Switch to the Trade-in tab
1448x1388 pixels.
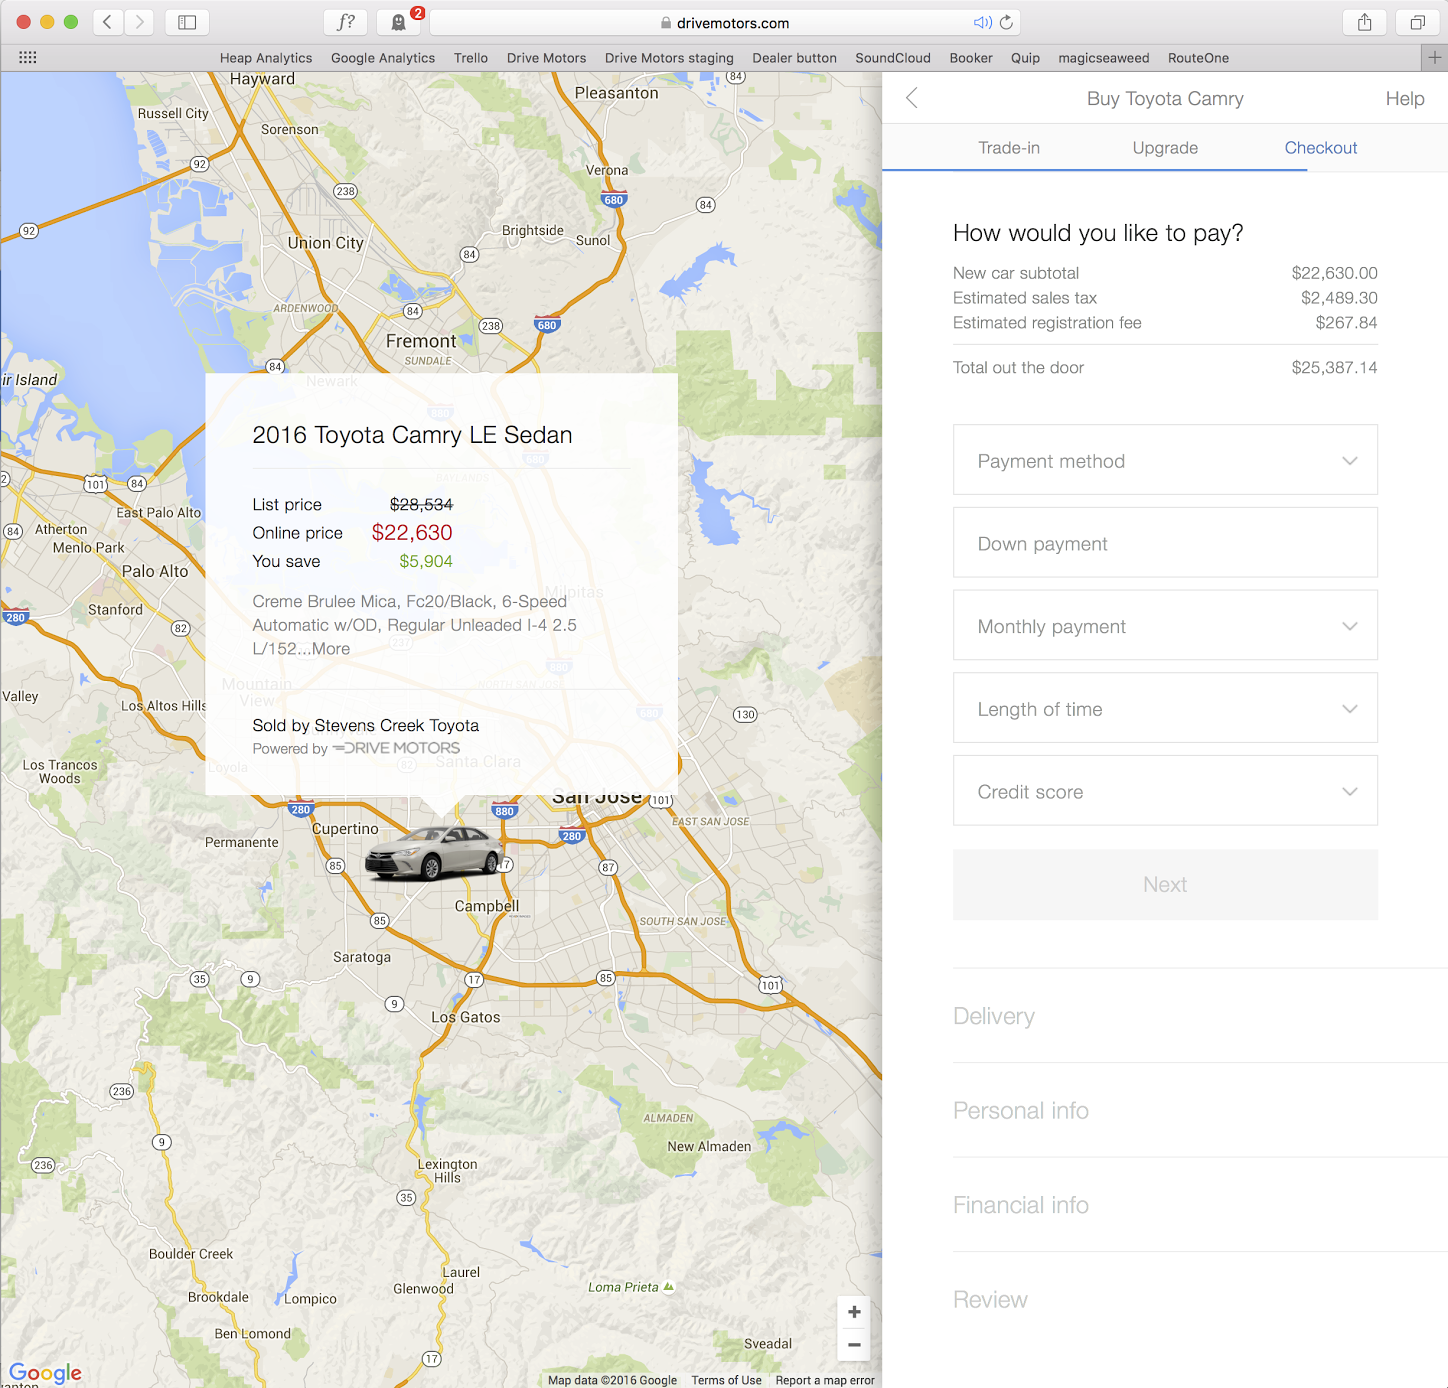[x=1009, y=148]
